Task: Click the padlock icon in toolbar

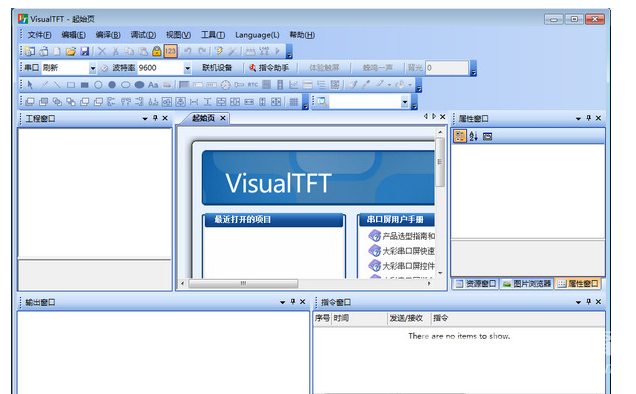Action: tap(157, 51)
